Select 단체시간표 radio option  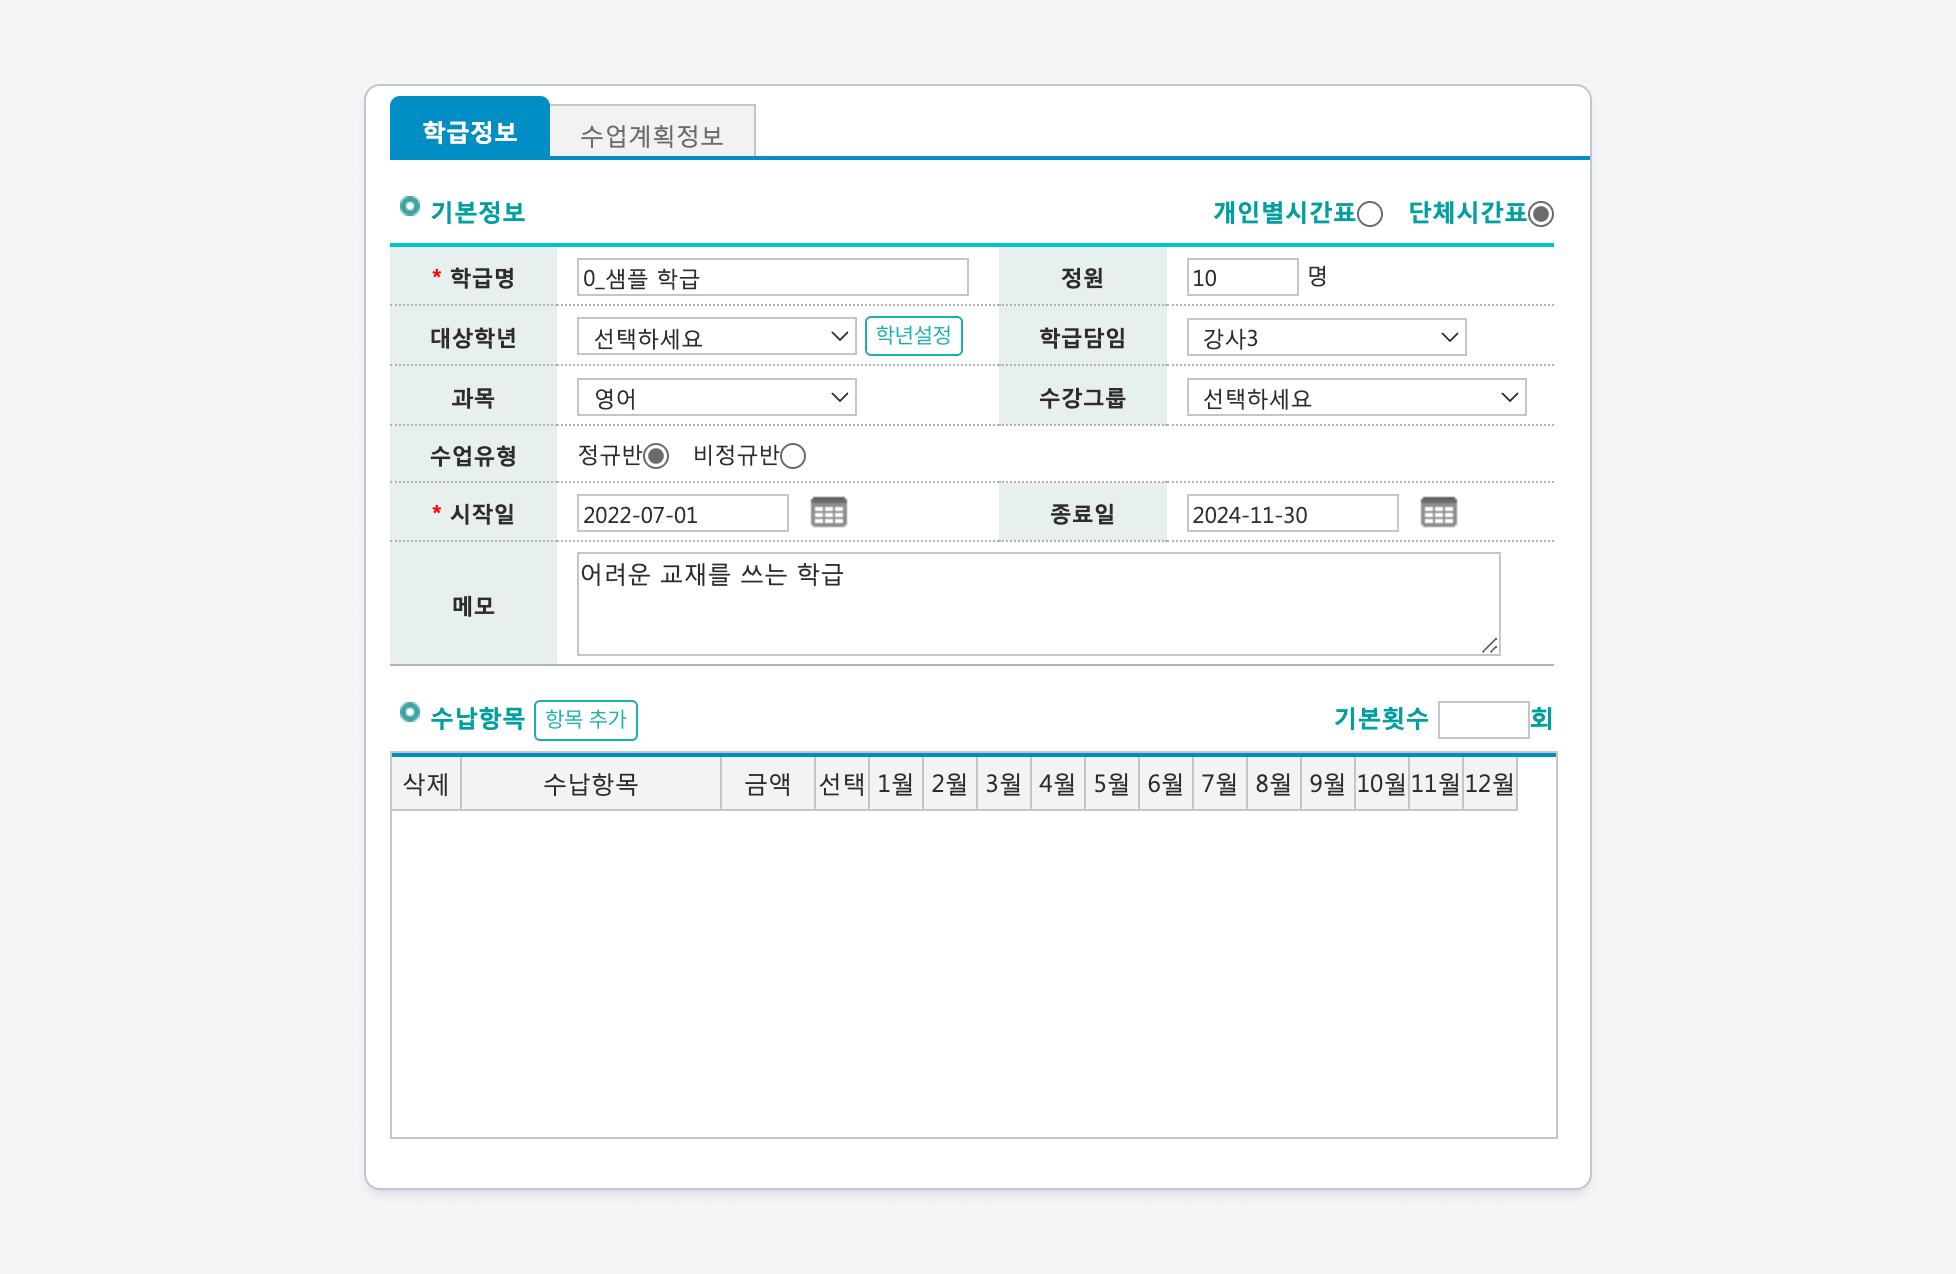point(1541,214)
